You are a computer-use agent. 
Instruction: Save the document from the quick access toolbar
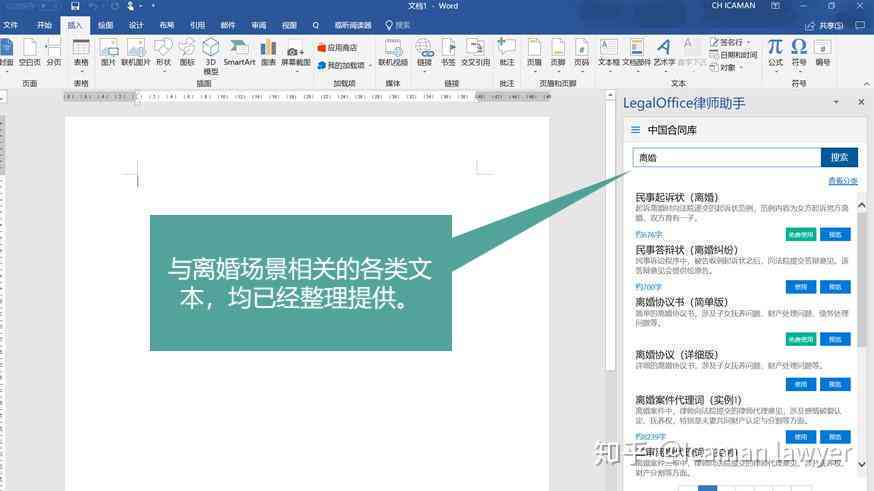[75, 6]
